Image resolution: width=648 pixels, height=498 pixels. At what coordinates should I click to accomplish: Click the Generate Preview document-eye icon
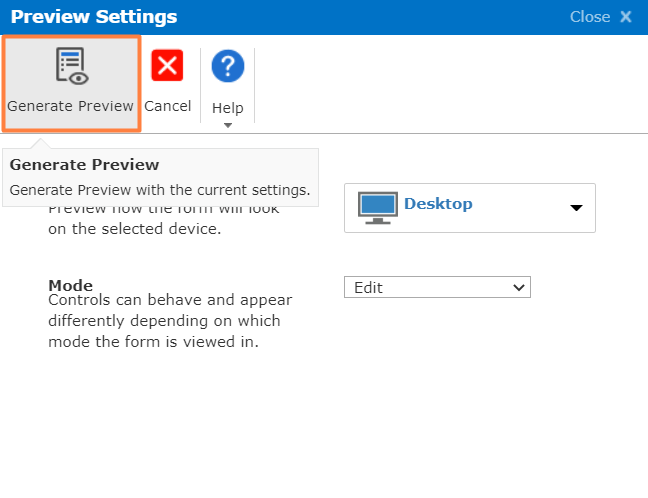[72, 66]
